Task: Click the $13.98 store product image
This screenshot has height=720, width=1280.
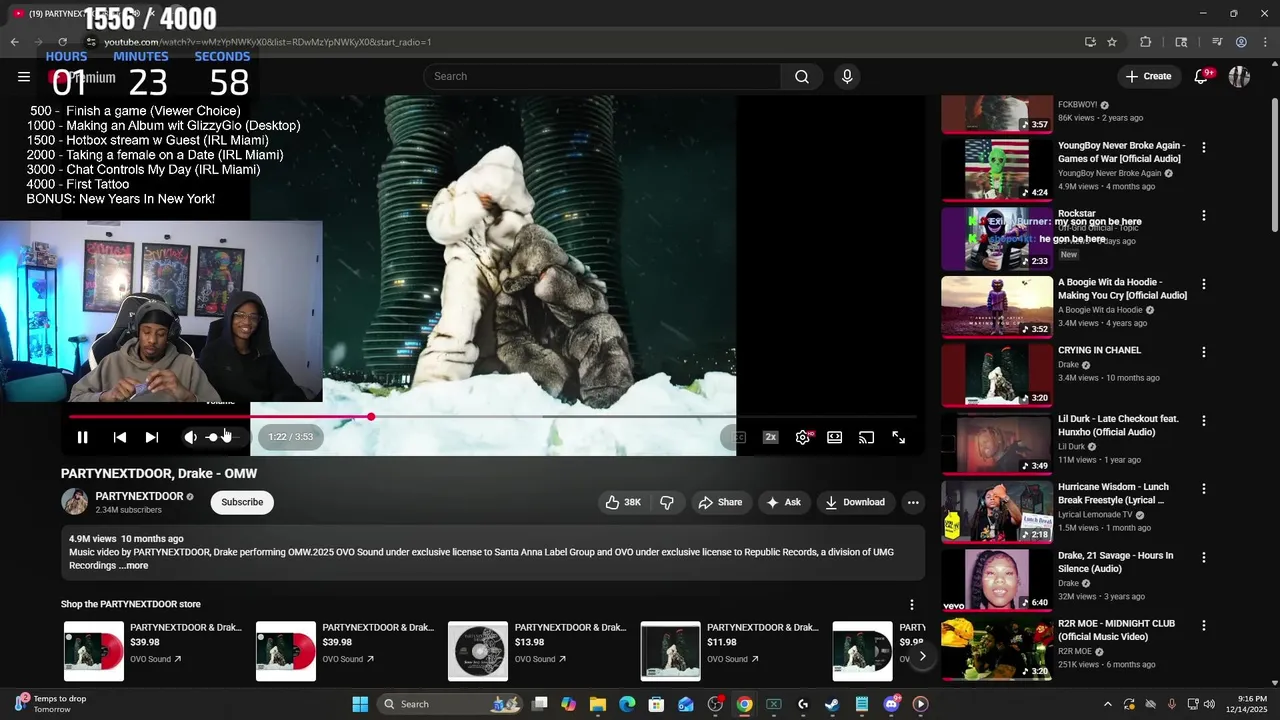Action: point(478,651)
